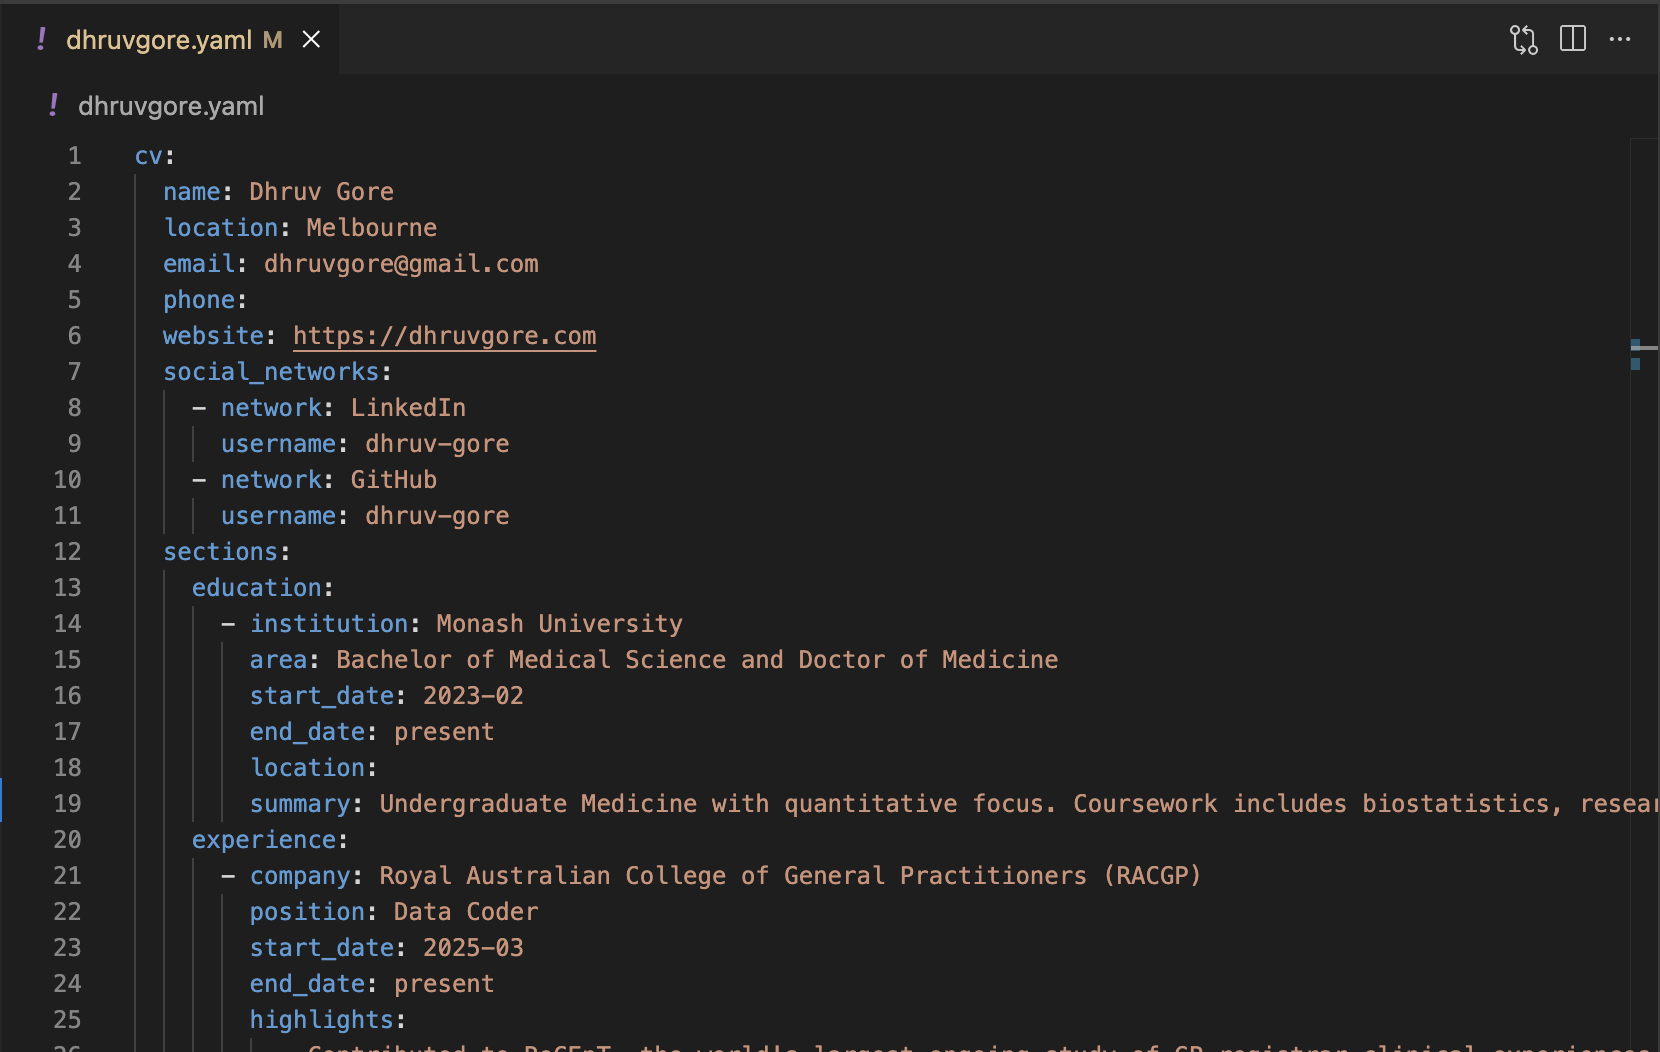
Task: Click the email address dhruvgore@gmail.com
Action: [401, 264]
